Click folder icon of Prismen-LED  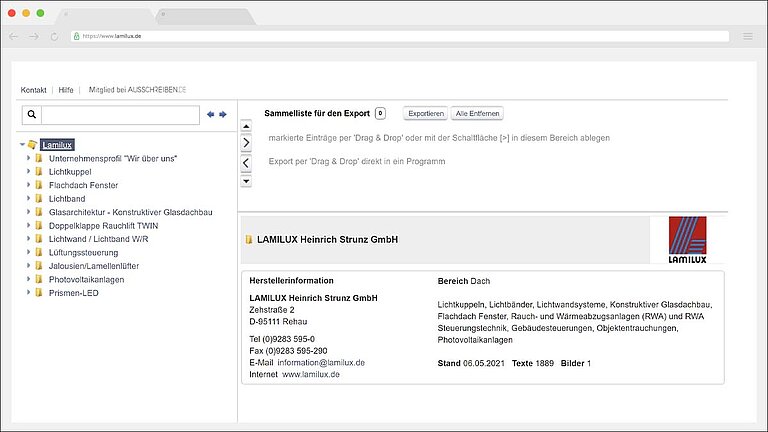(x=39, y=292)
